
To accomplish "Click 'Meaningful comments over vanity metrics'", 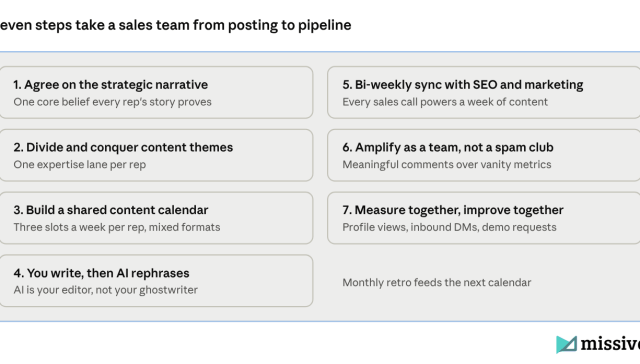I will [447, 164].
